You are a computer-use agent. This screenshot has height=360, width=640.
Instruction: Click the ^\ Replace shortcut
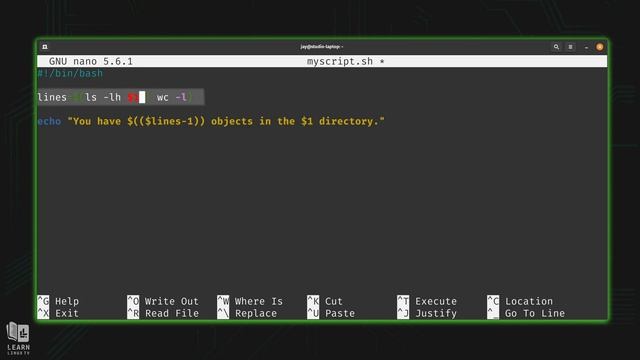tap(247, 313)
